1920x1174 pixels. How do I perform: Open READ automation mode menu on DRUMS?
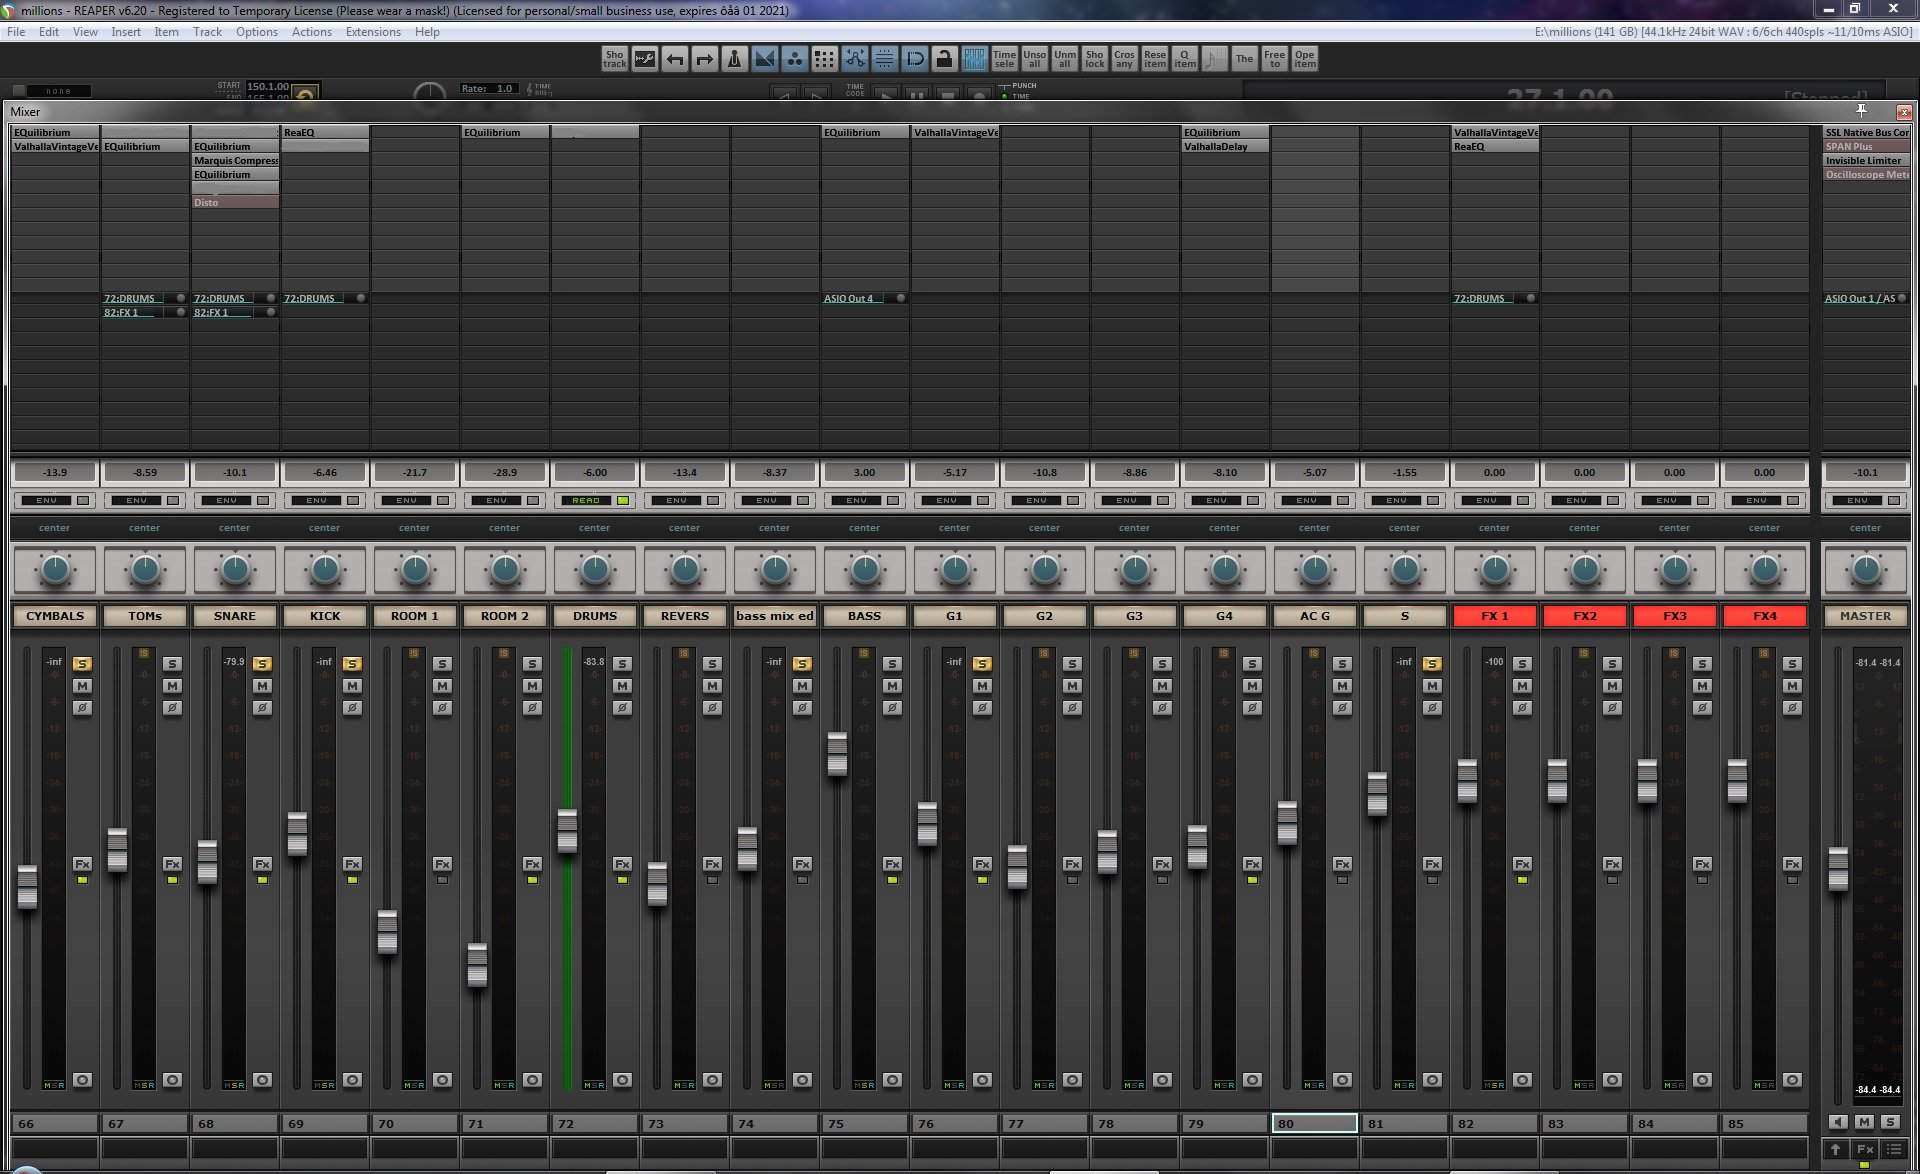[587, 500]
